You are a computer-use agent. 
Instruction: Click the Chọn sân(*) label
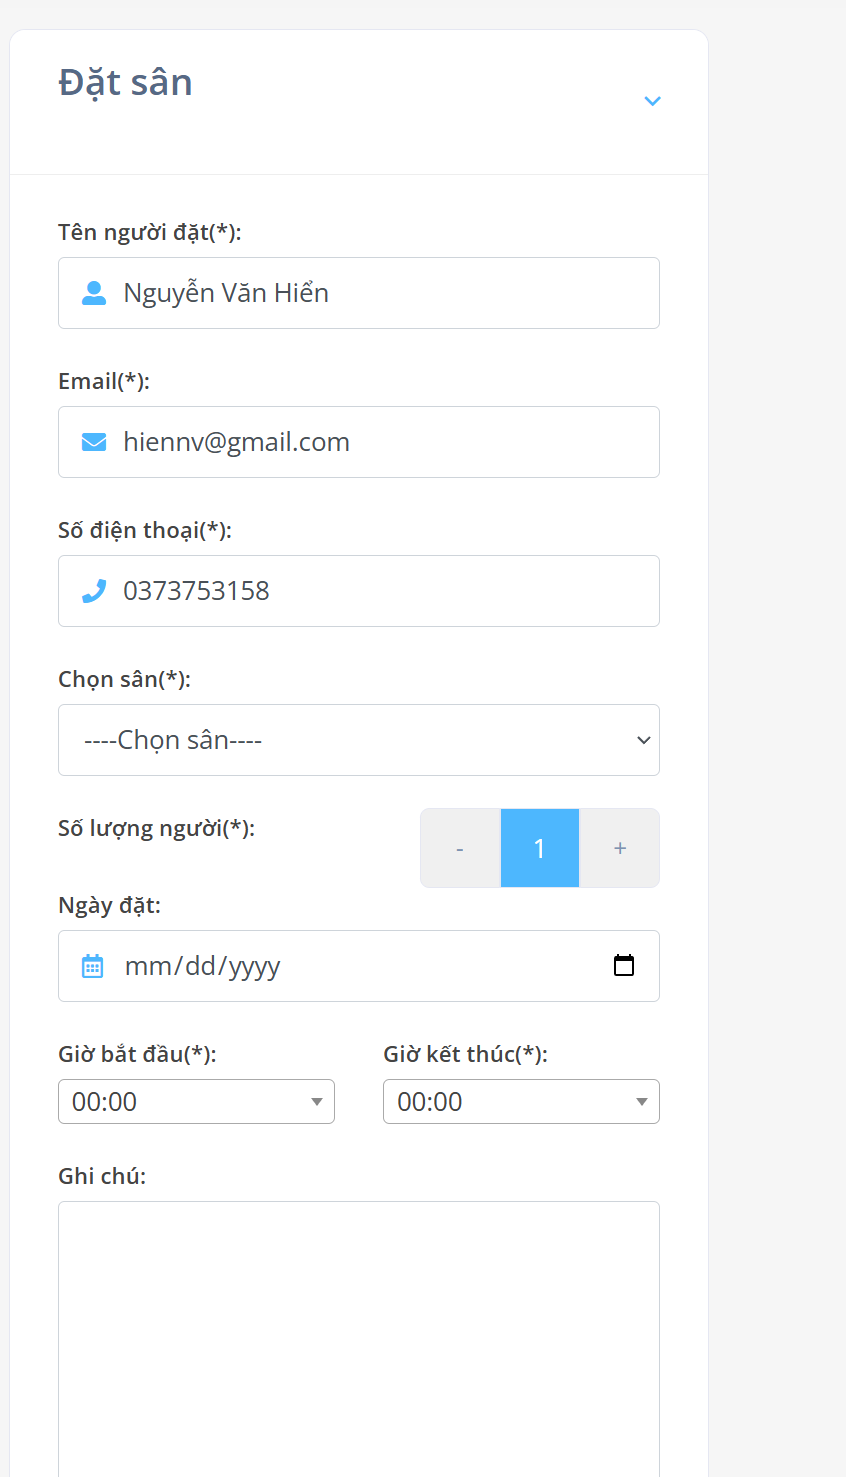tap(124, 679)
